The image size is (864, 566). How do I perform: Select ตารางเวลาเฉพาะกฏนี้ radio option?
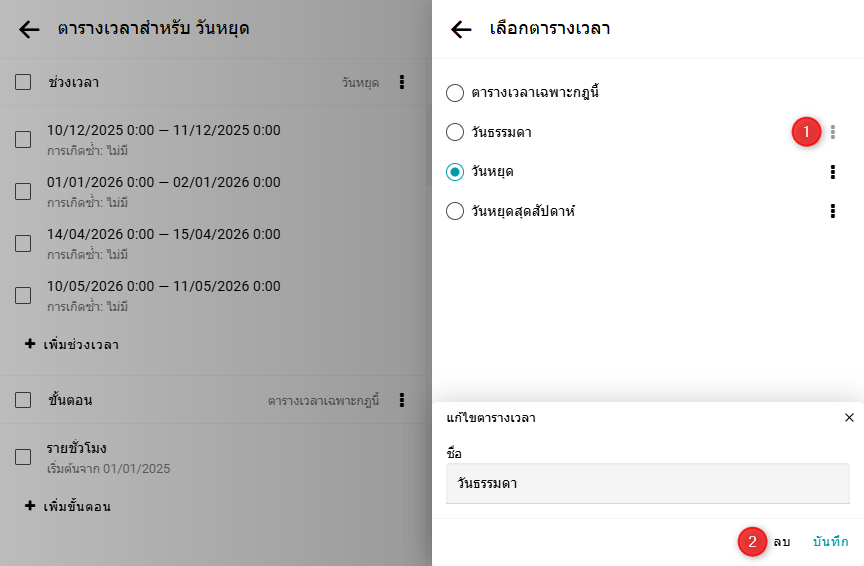(455, 93)
